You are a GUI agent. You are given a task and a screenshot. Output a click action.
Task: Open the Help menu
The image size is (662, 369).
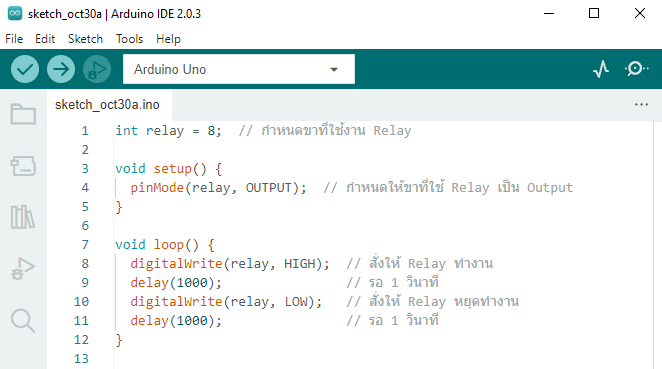(168, 39)
